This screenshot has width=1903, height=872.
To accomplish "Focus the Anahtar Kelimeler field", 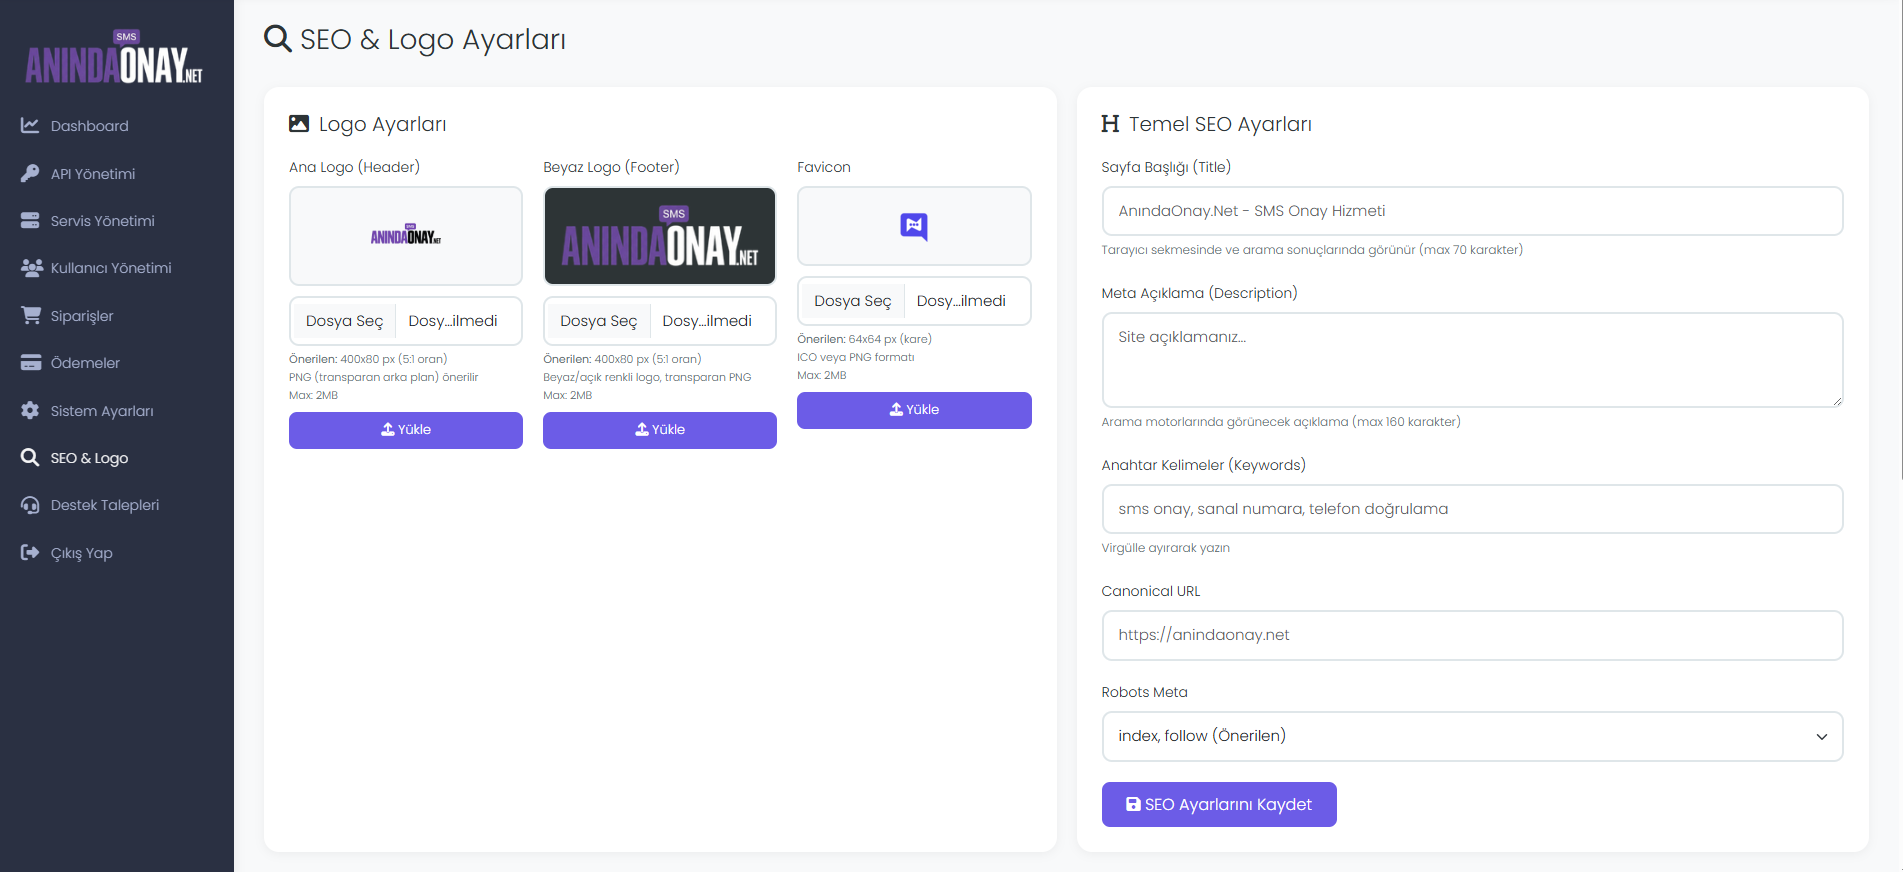I will point(1472,509).
